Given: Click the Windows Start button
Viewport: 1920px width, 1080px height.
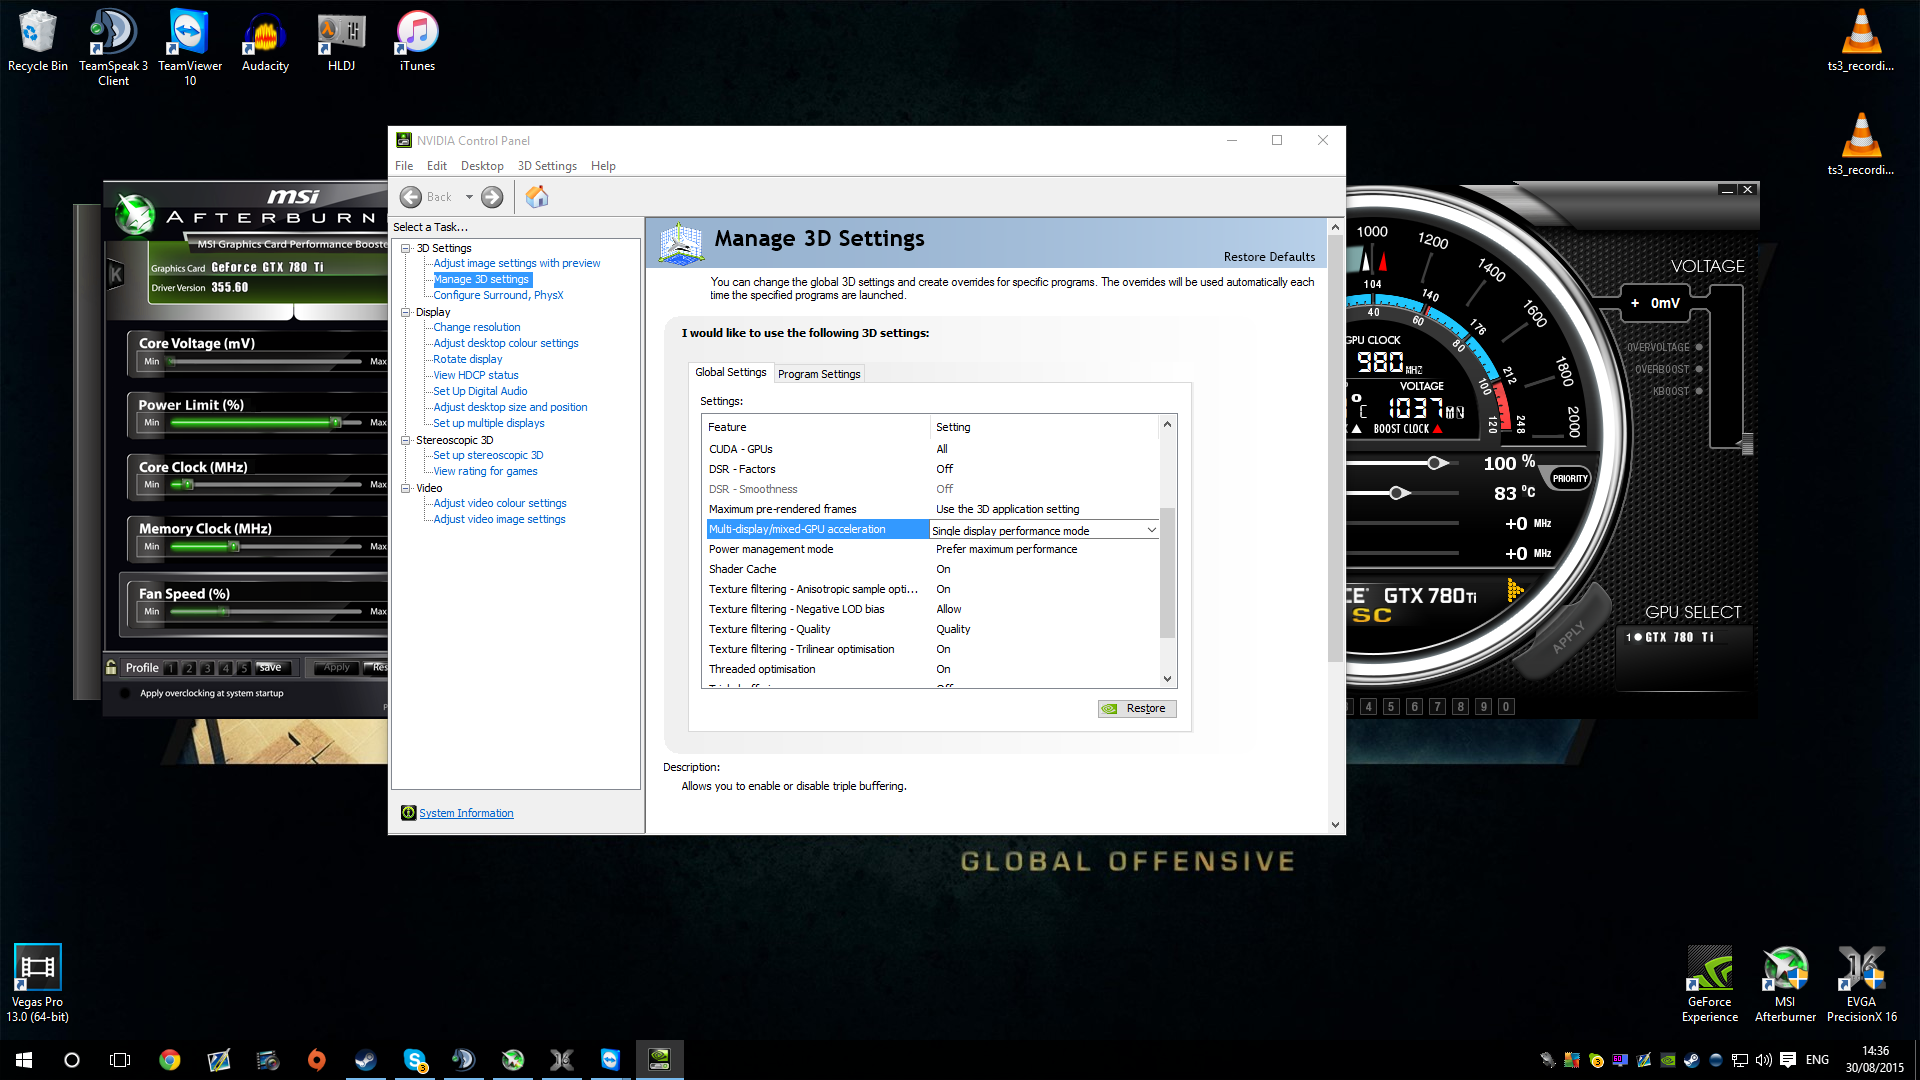Looking at the screenshot, I should (x=24, y=1060).
